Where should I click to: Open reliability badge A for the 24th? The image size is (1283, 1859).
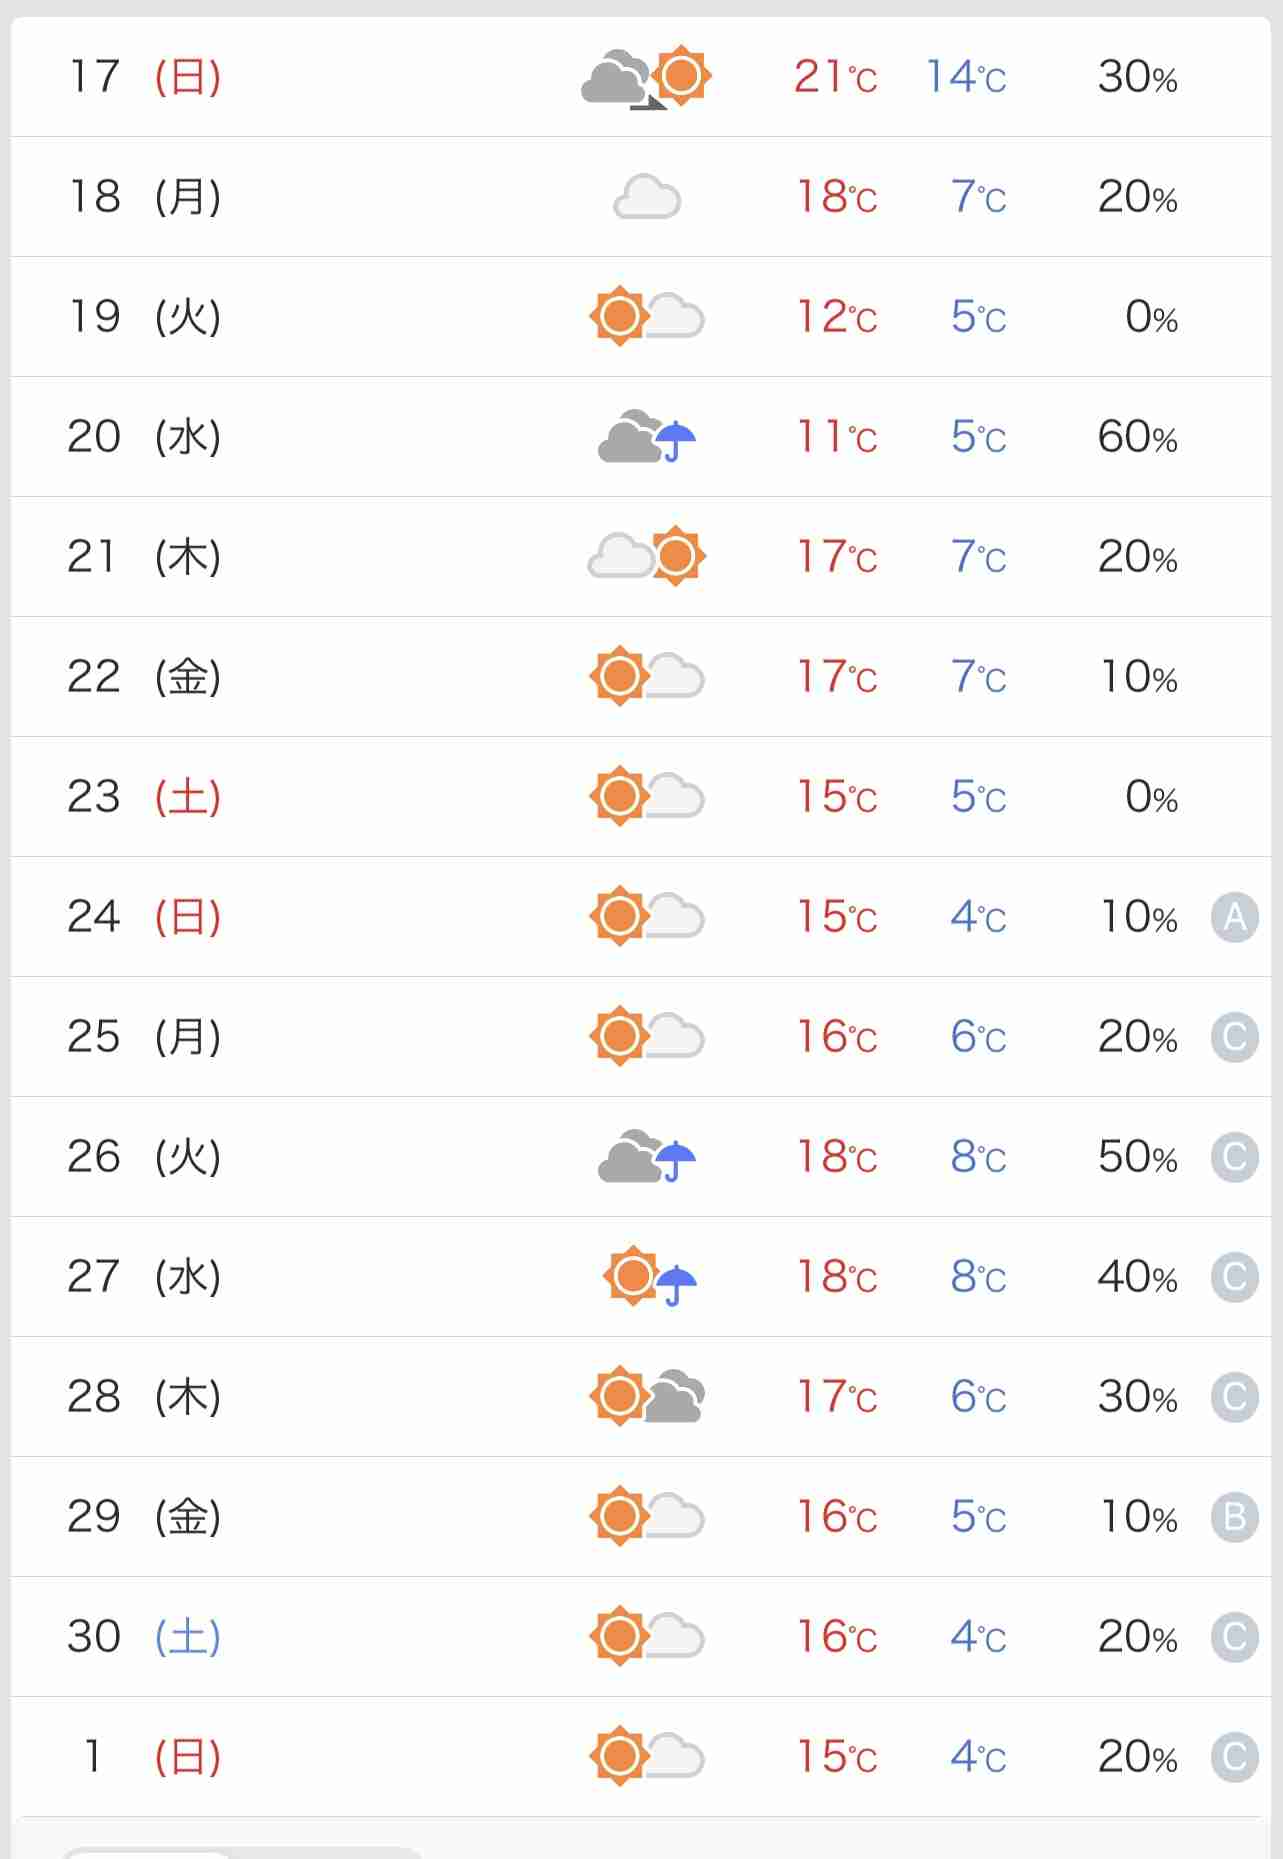(x=1234, y=917)
